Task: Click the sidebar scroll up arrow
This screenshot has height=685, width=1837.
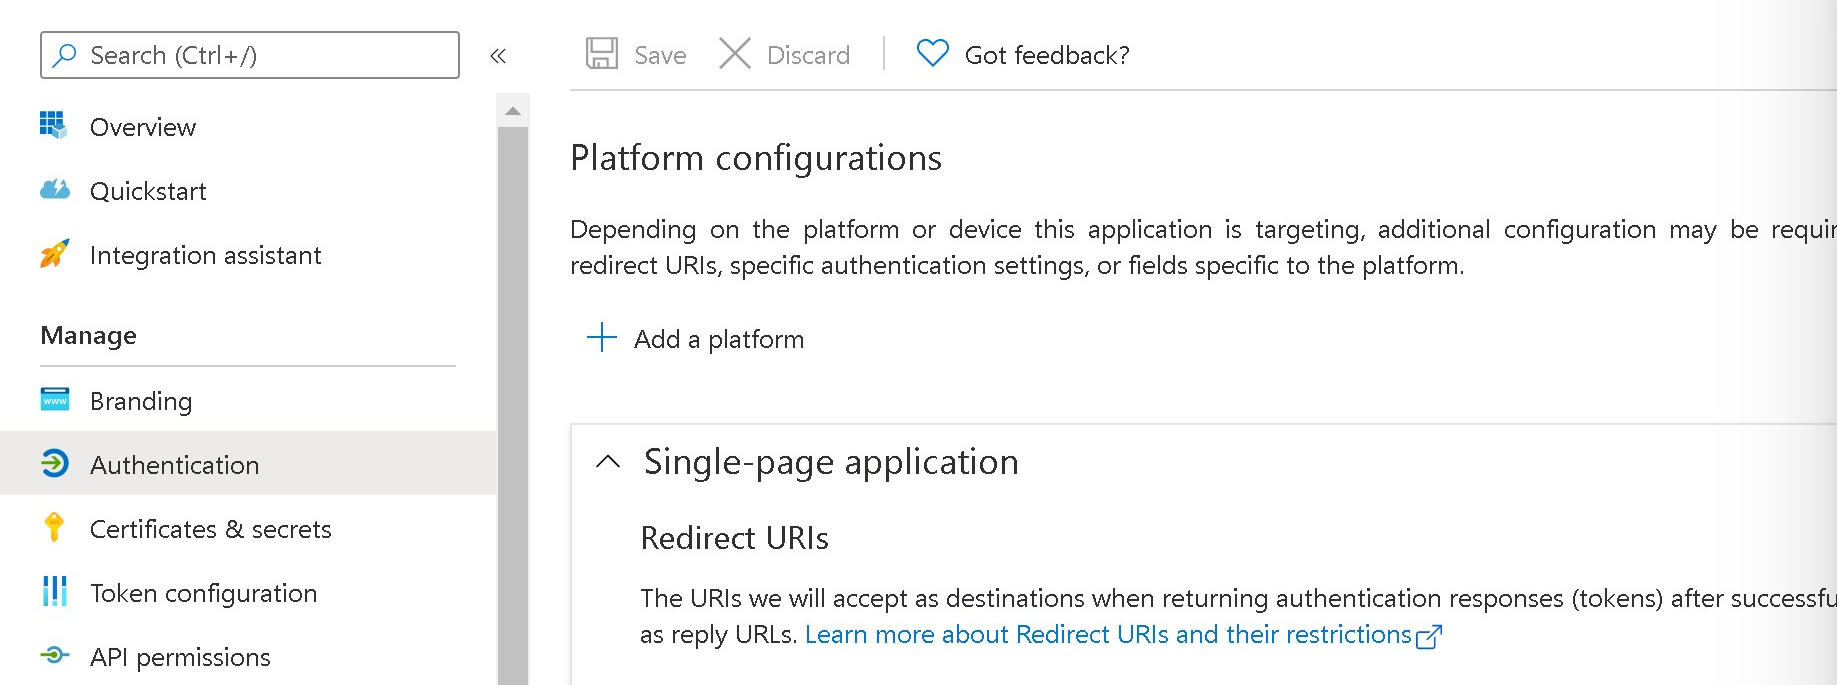Action: 513,111
